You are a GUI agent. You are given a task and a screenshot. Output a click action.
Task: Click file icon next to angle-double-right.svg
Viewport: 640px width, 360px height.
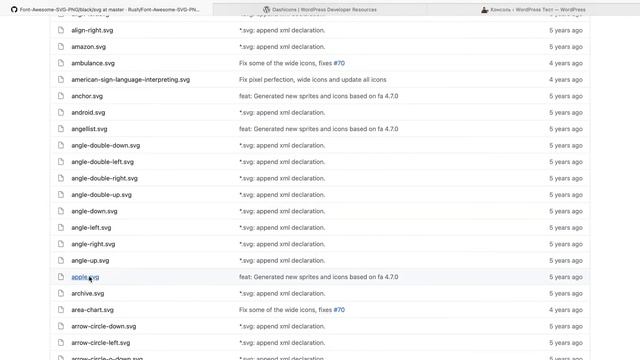(61, 178)
